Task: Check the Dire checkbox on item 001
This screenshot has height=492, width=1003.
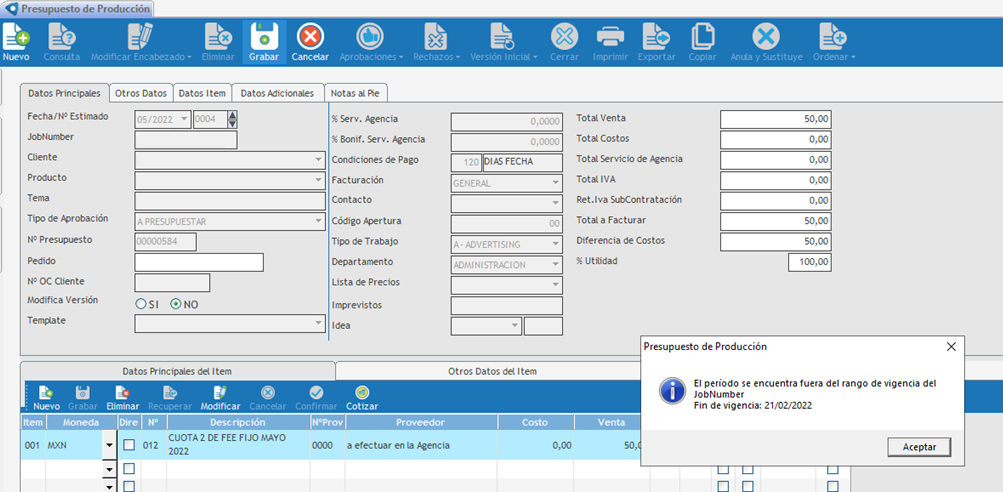Action: tap(129, 445)
